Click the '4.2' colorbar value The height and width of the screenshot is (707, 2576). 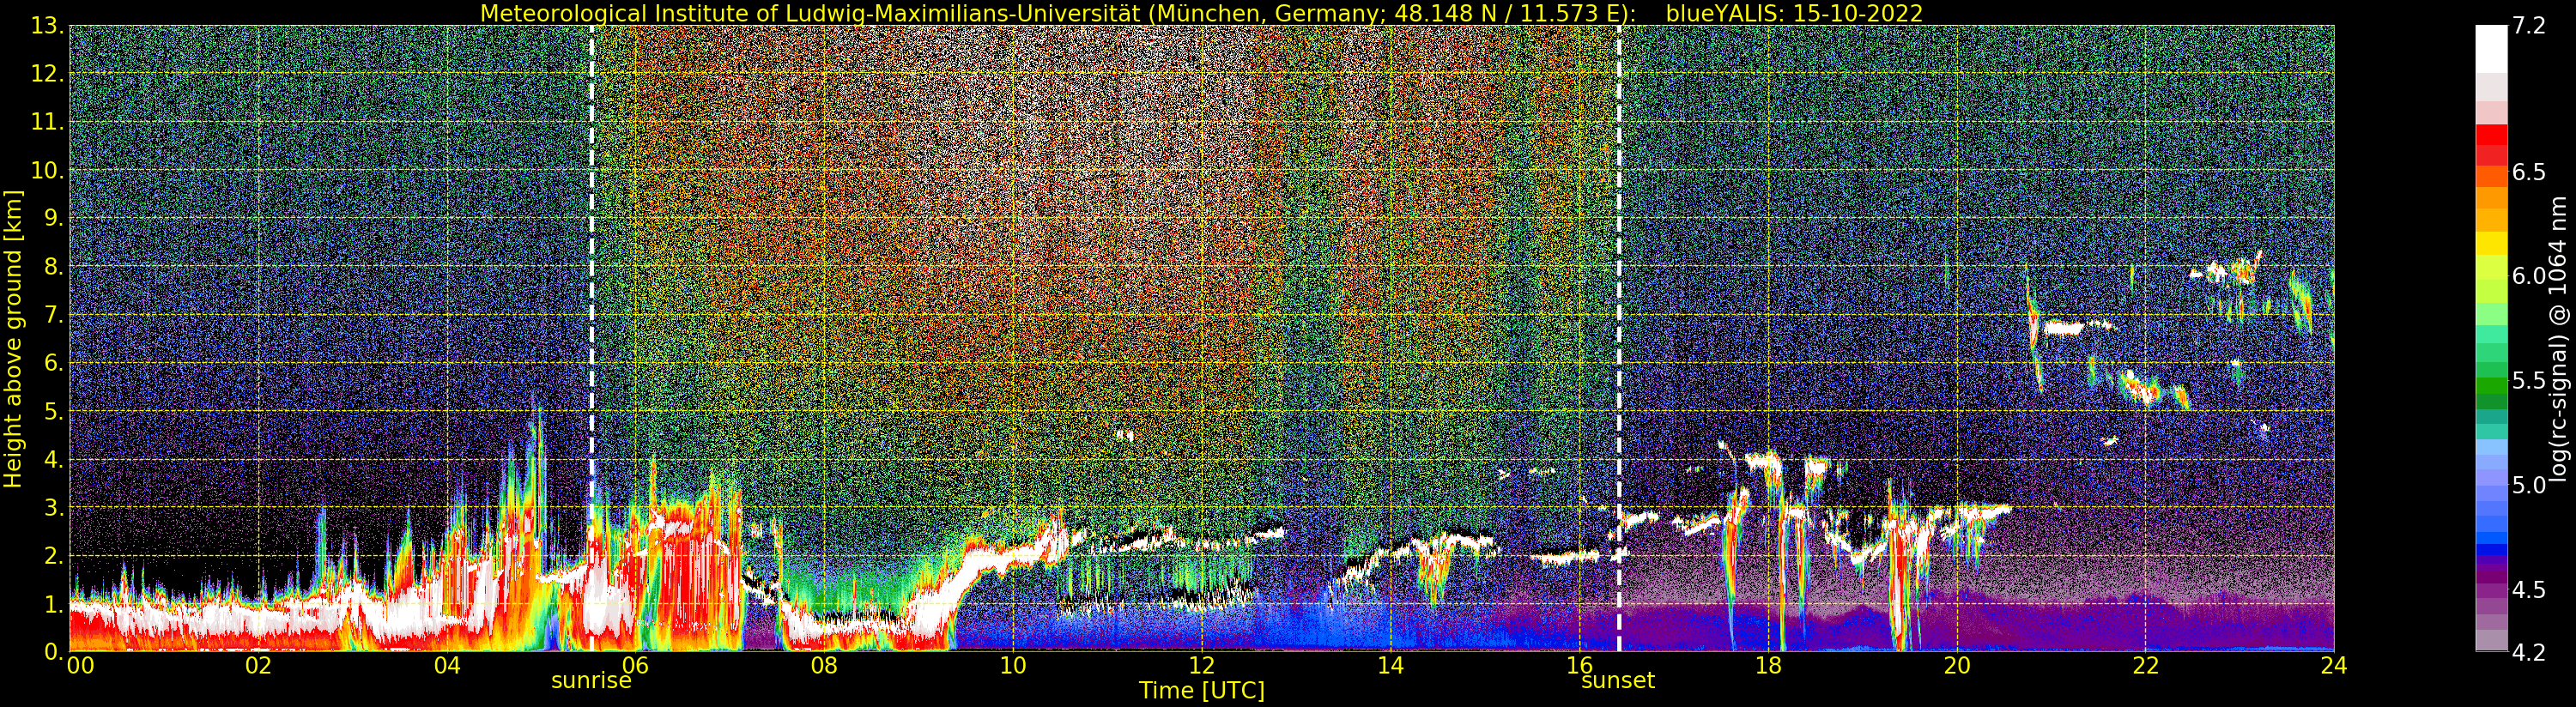2528,652
